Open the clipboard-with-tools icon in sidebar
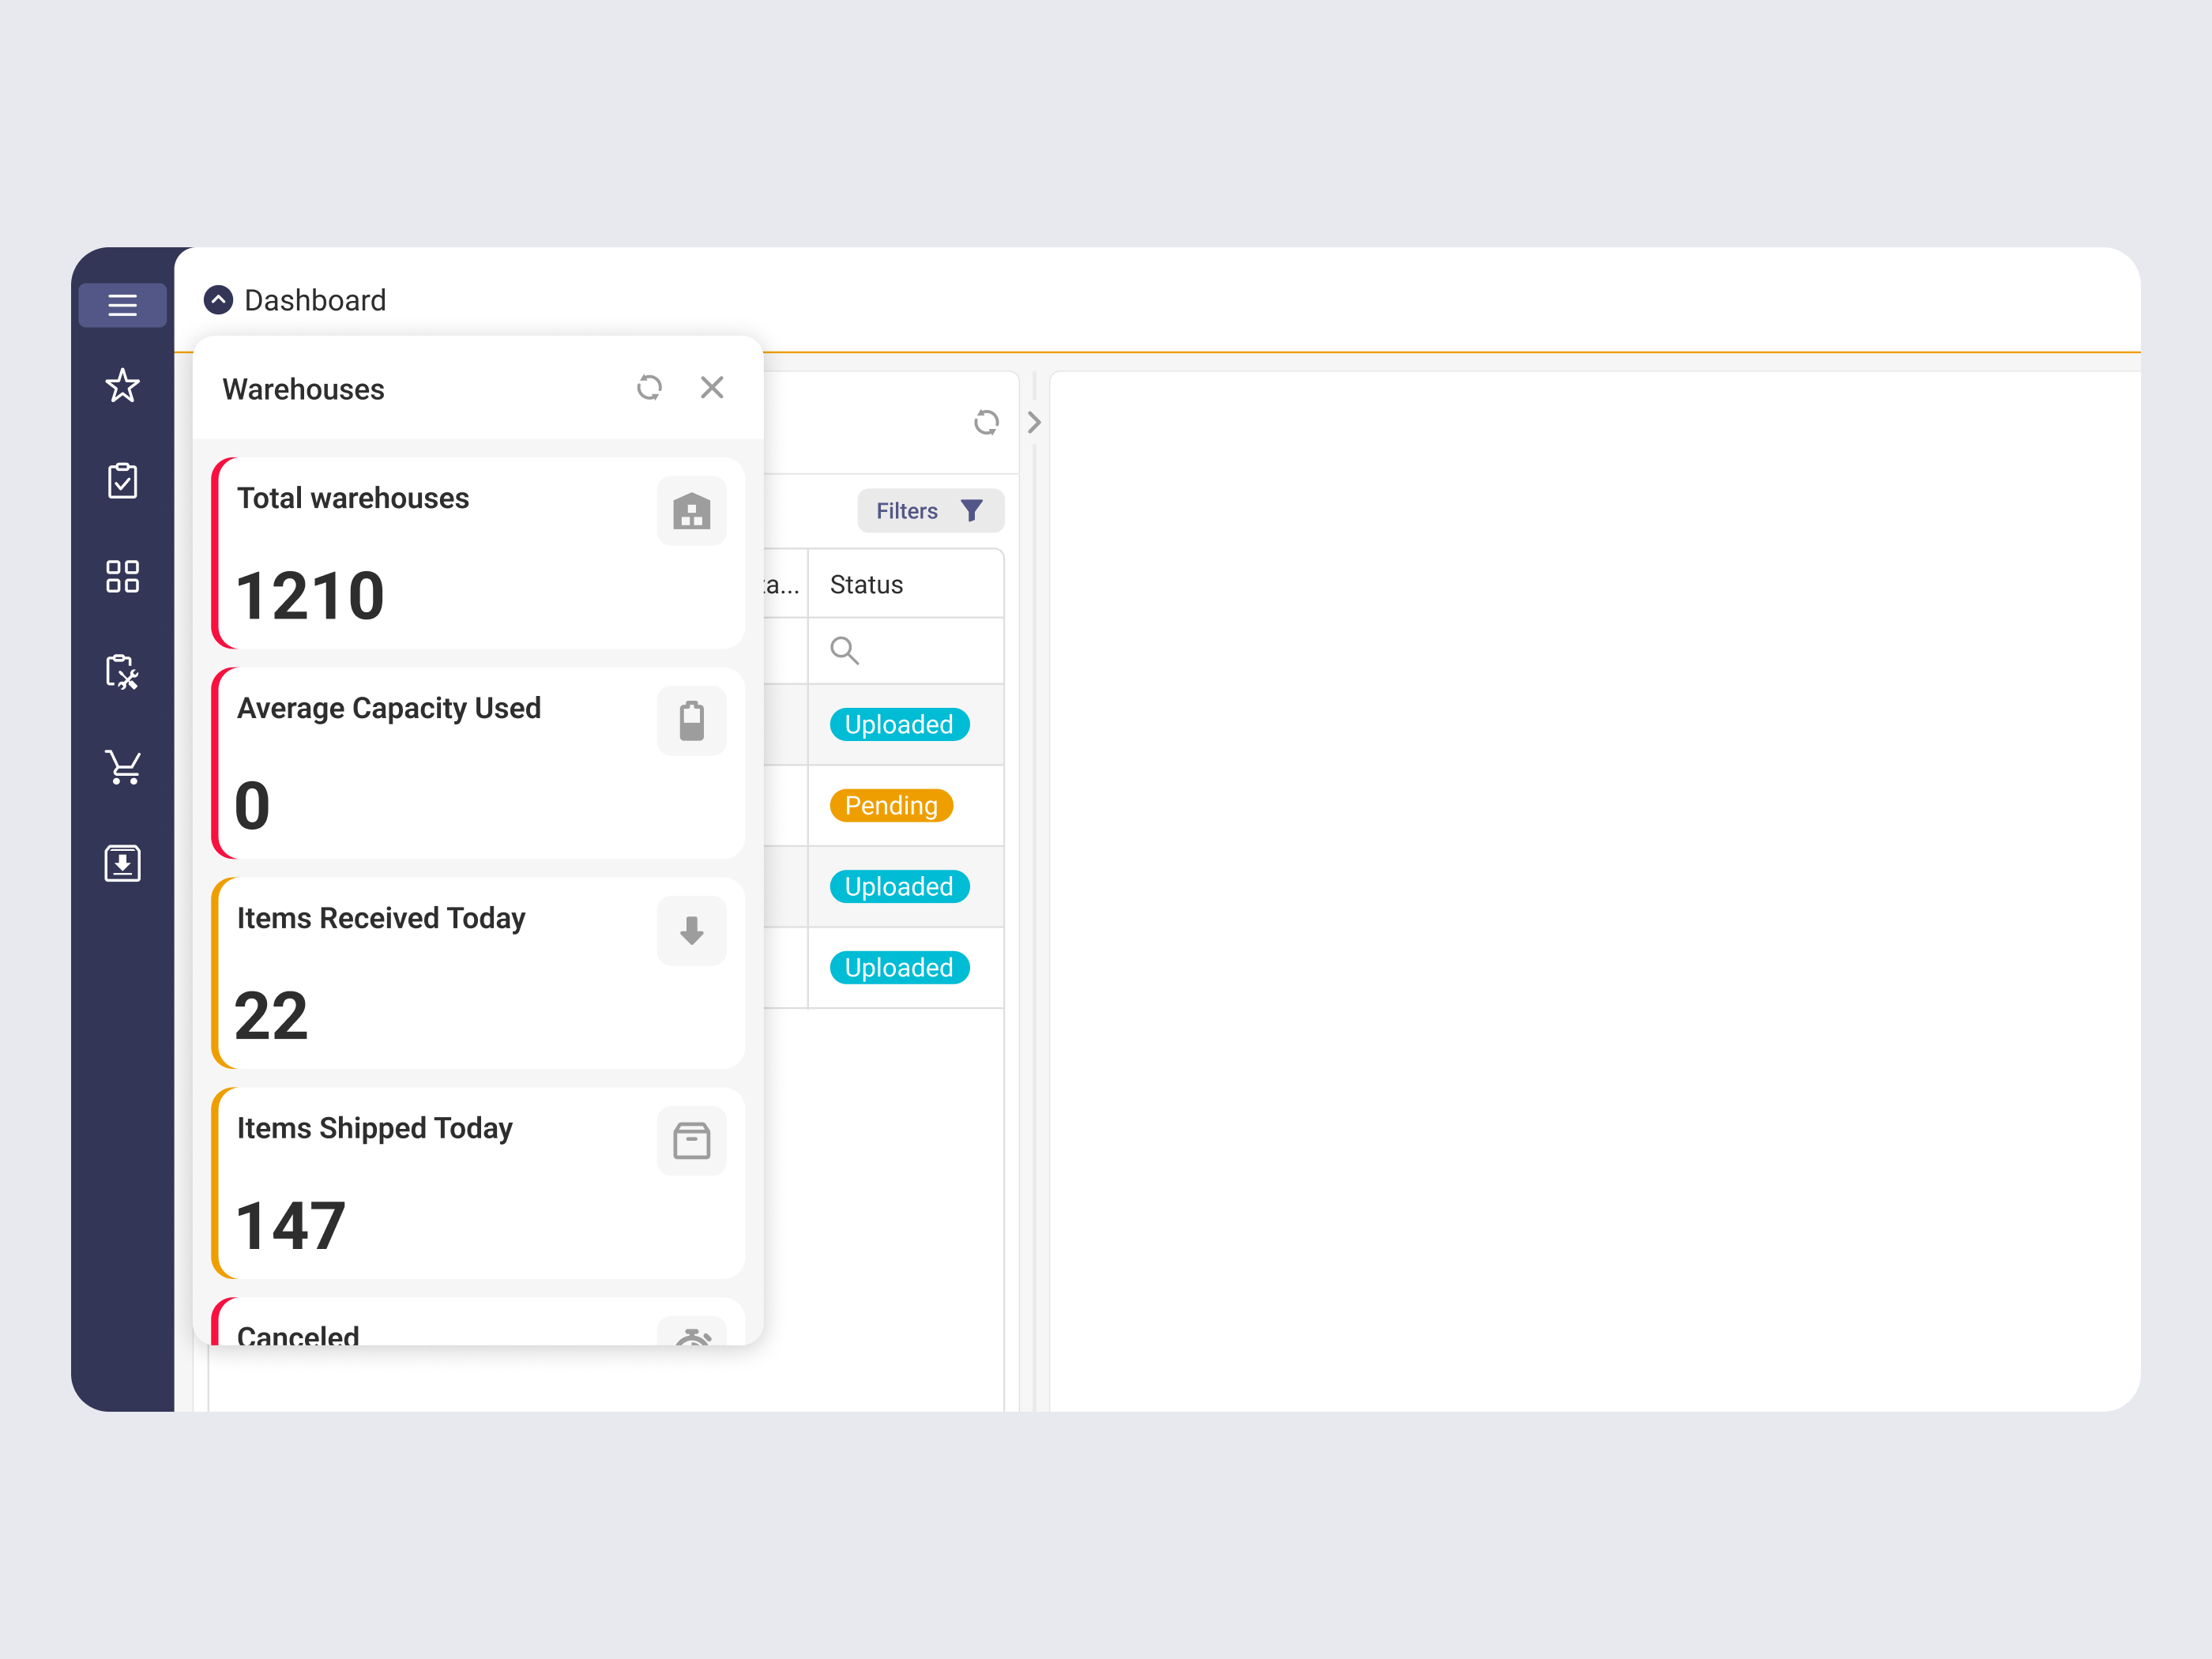 point(122,671)
